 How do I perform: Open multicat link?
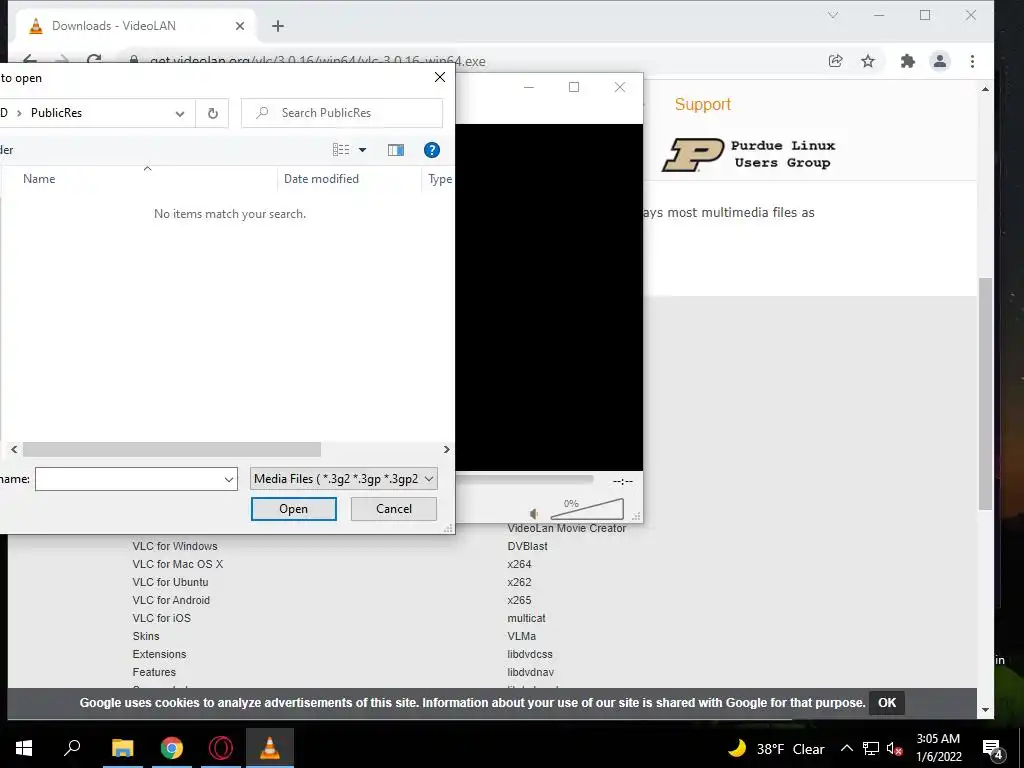pyautogui.click(x=526, y=618)
